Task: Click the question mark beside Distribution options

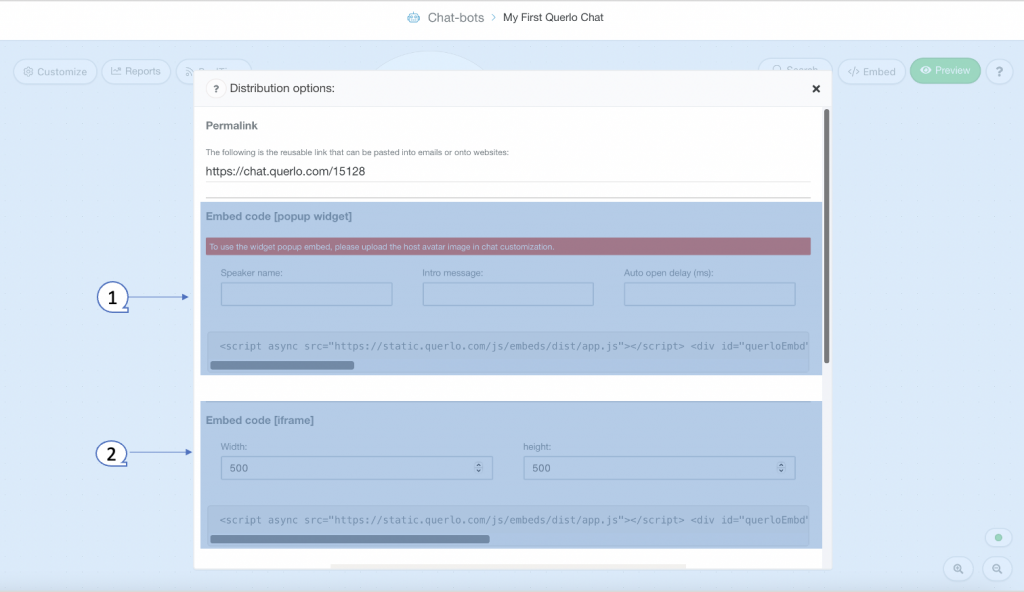Action: point(216,88)
